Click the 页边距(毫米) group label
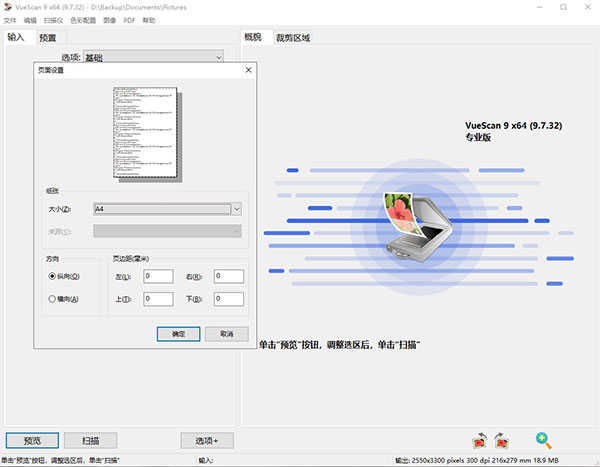This screenshot has width=600, height=467. coord(130,259)
